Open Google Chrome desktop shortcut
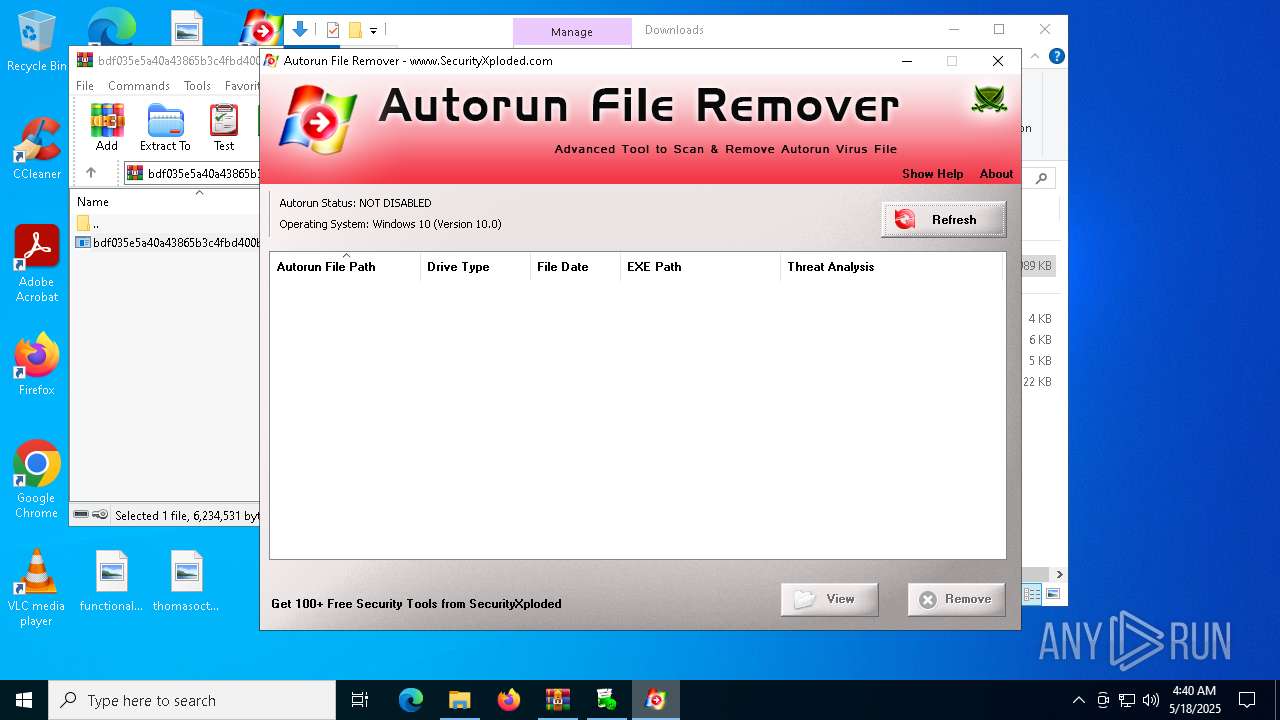 tap(37, 480)
